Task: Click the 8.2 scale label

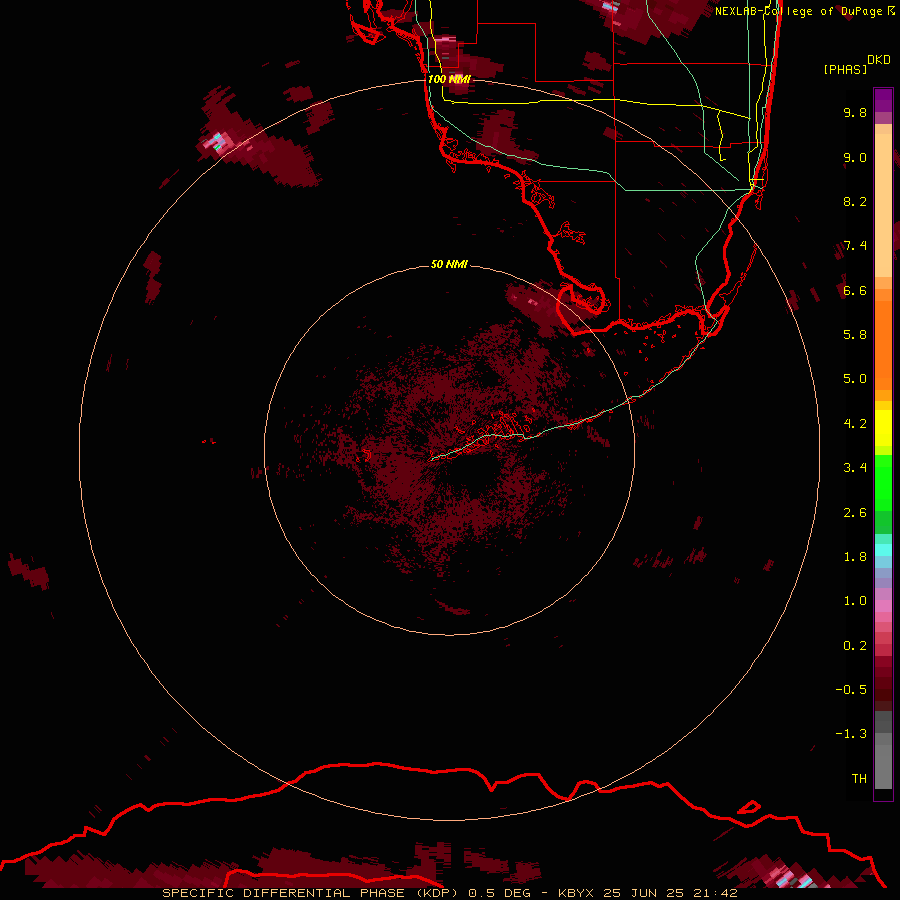Action: (x=855, y=201)
